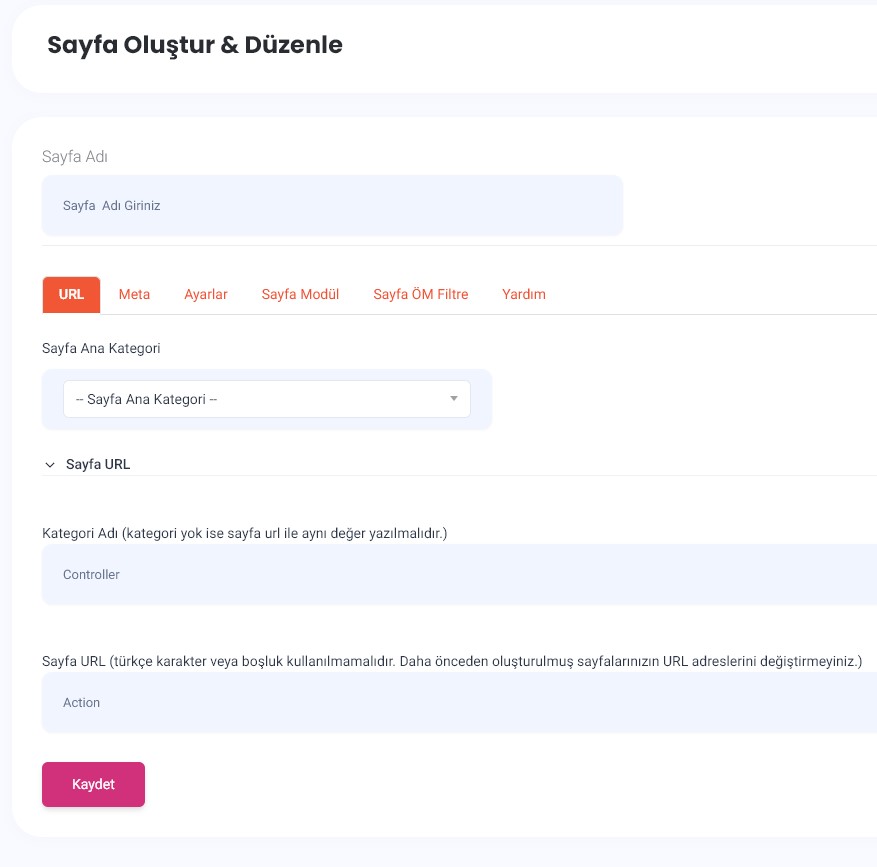Collapse the section using the Sayfa URL chevron

[50, 465]
